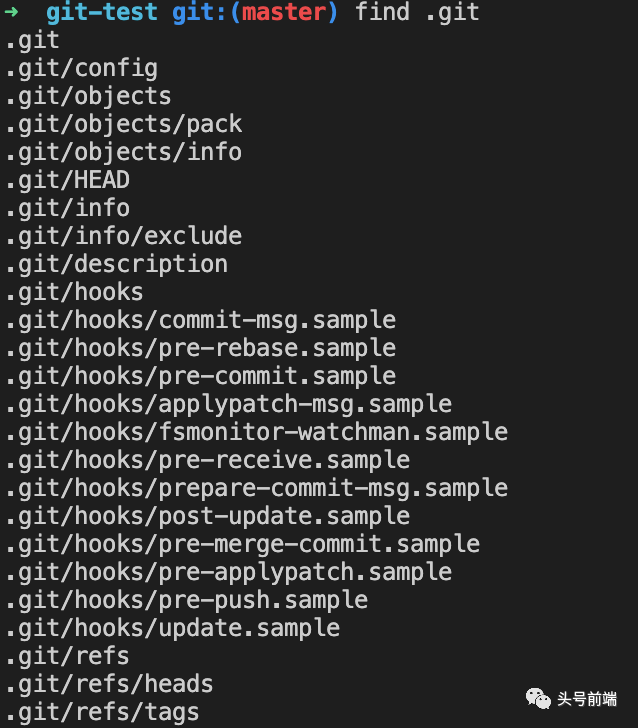Click the commit-msg.sample hook line
The image size is (638, 728).
pyautogui.click(x=201, y=320)
